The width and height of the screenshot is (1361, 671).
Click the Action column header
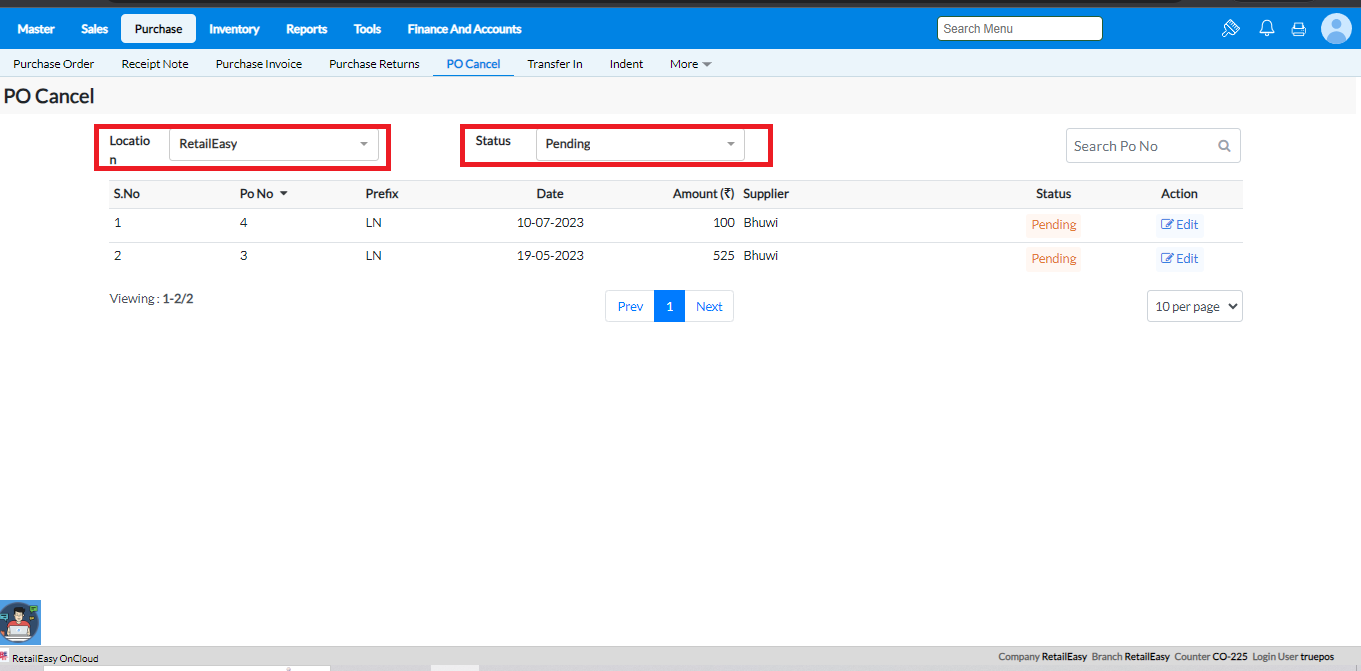click(x=1179, y=194)
